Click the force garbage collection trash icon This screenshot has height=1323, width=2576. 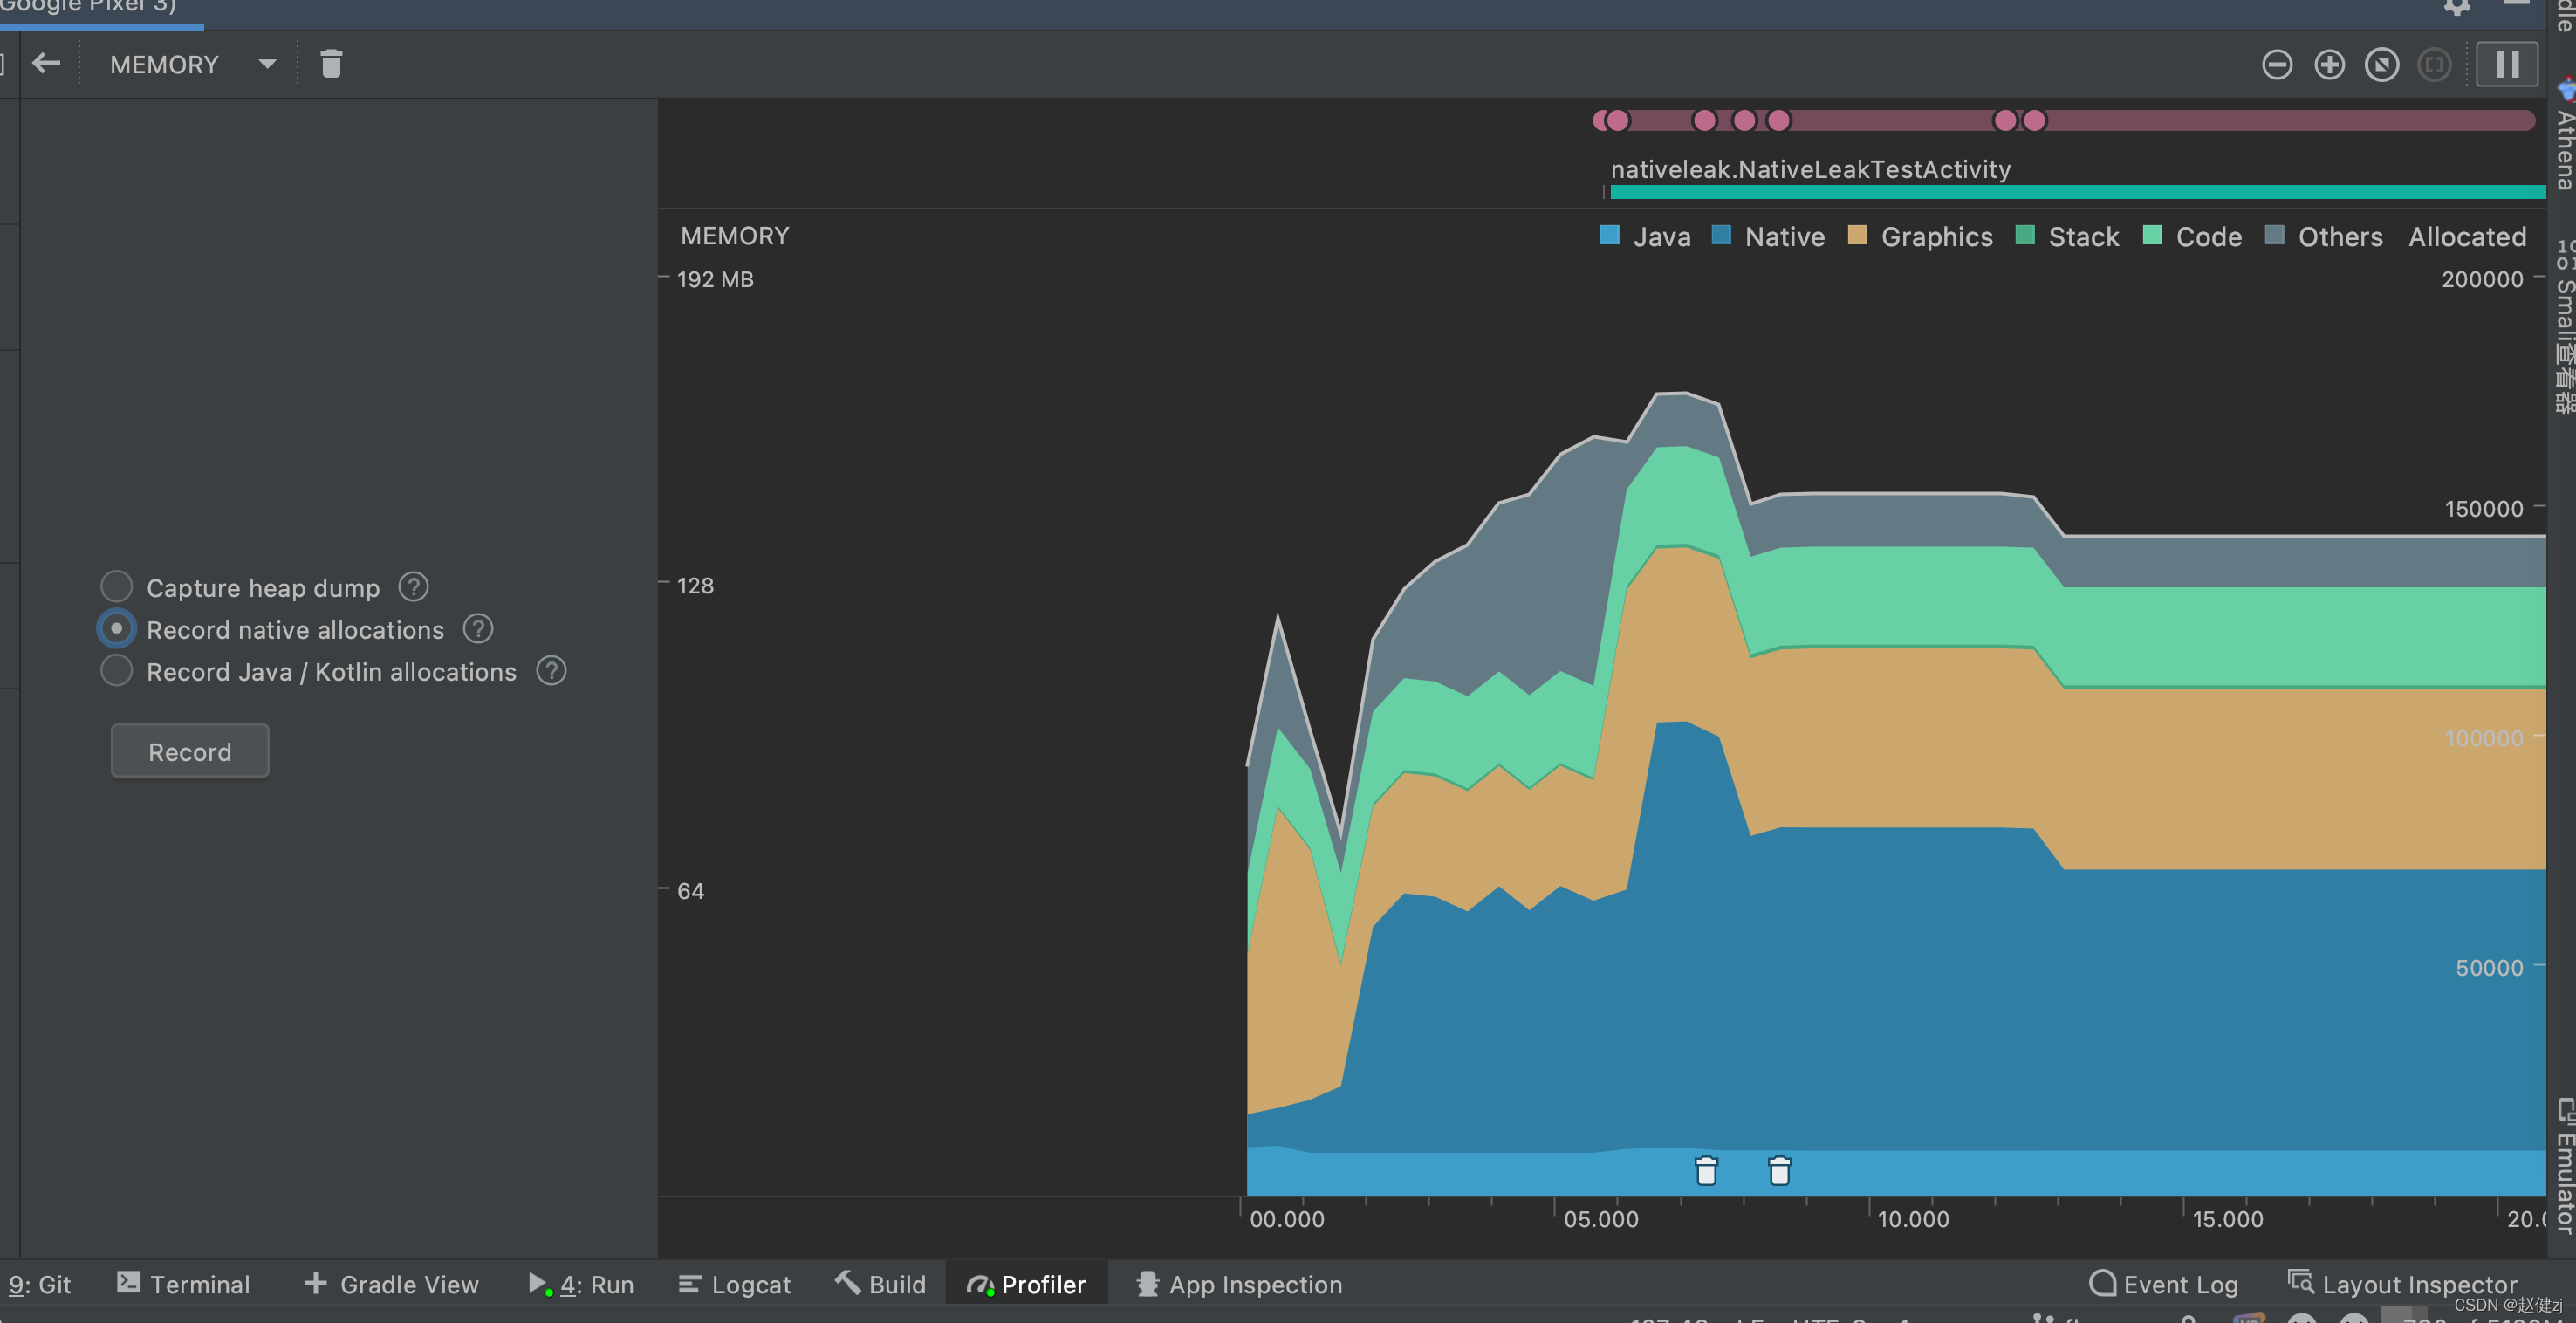click(x=331, y=64)
